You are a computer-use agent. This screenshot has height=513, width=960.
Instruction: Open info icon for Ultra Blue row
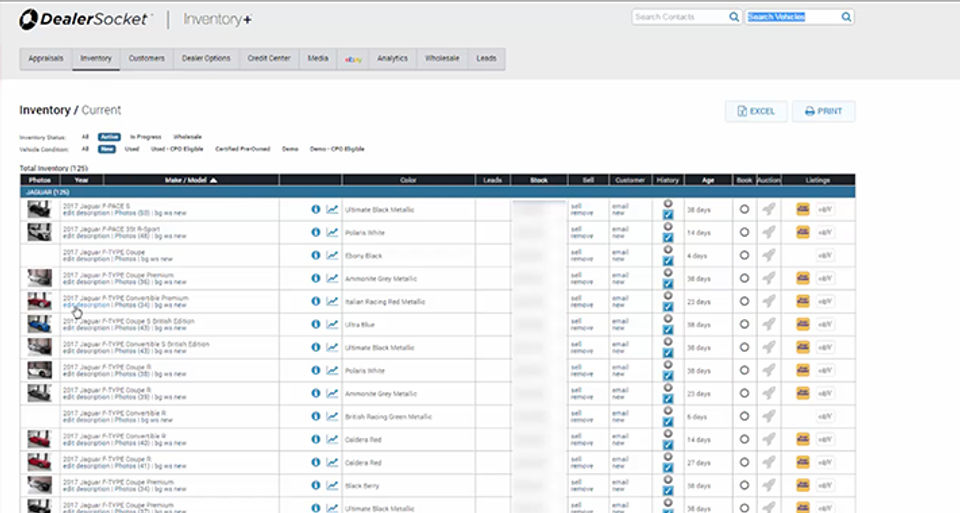tap(315, 324)
